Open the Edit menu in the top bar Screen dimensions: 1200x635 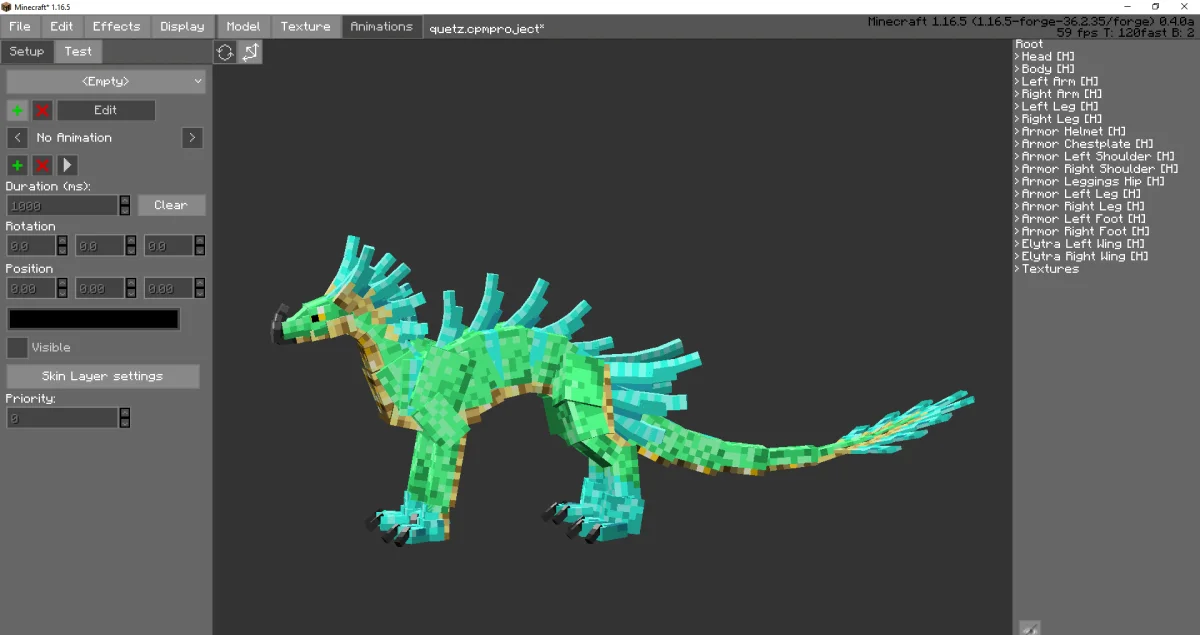(62, 27)
